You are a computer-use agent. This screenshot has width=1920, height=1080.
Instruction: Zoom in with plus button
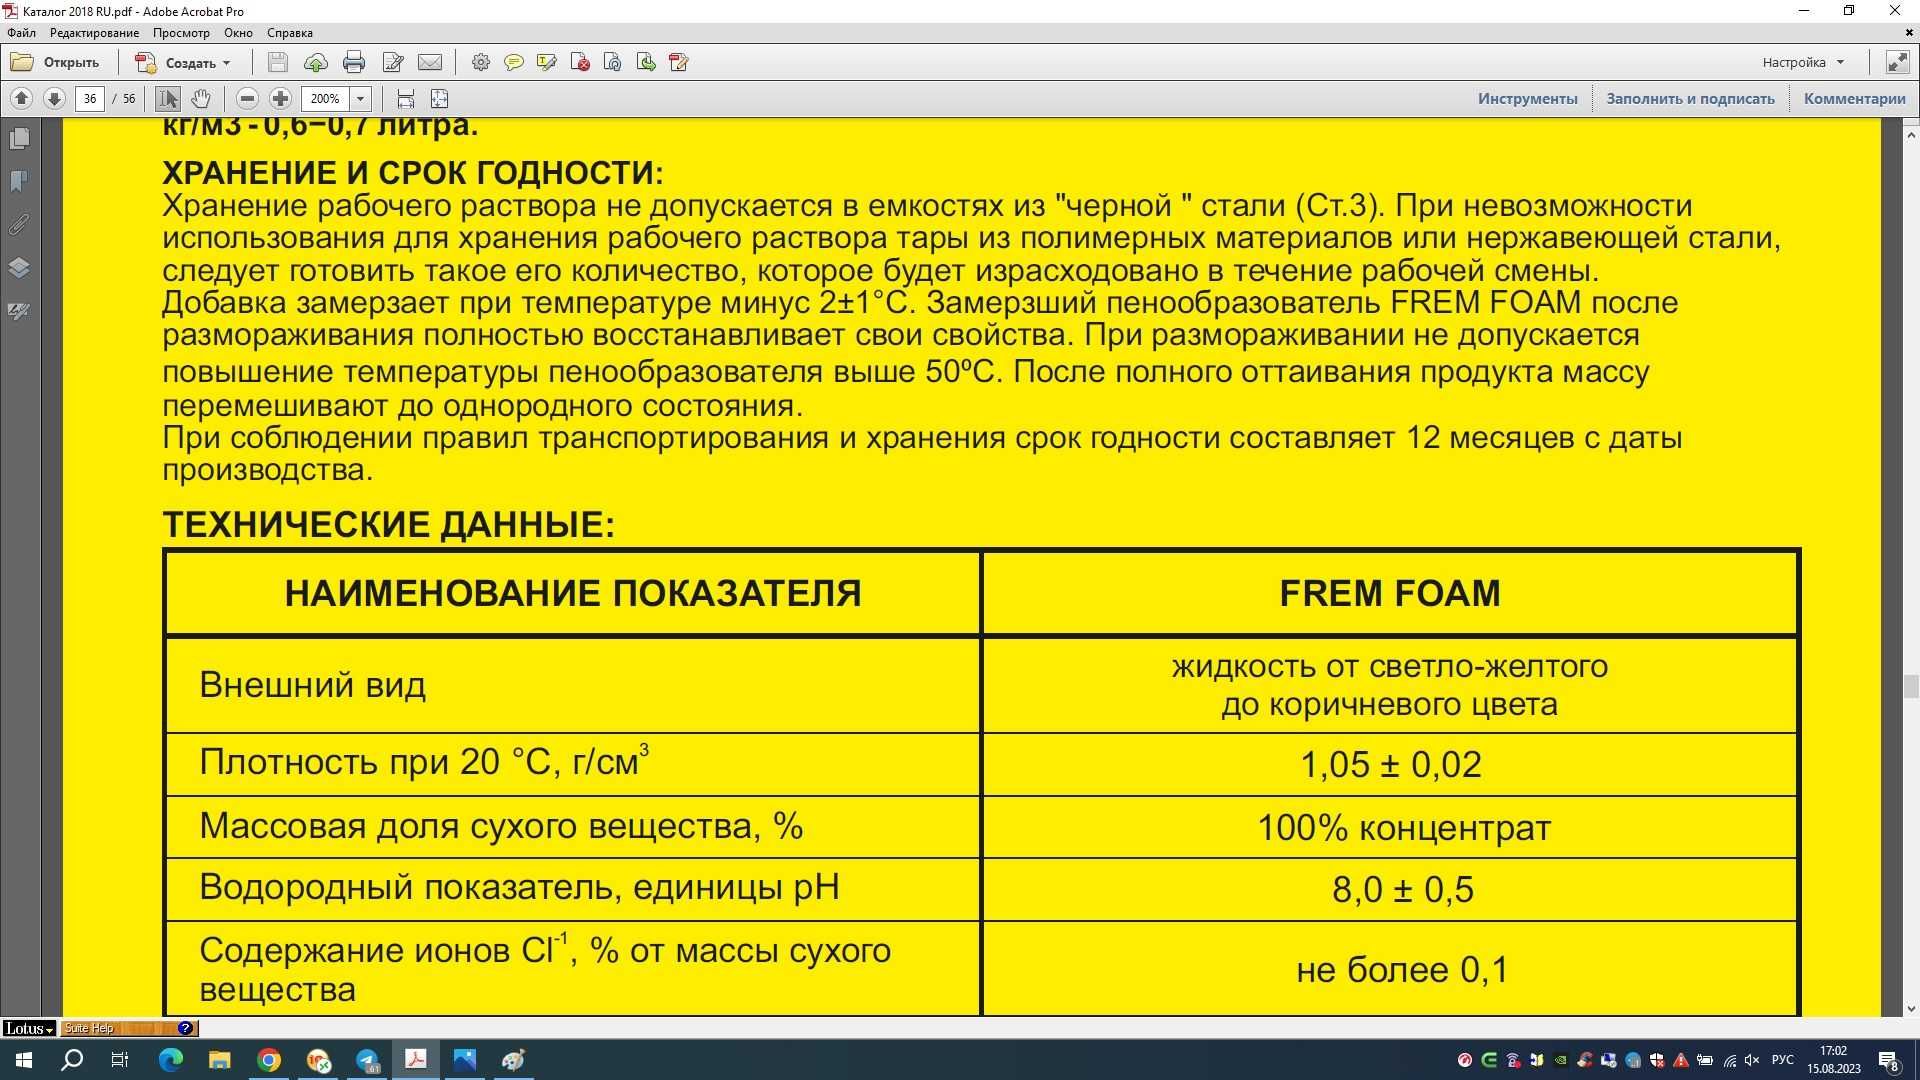click(x=281, y=98)
